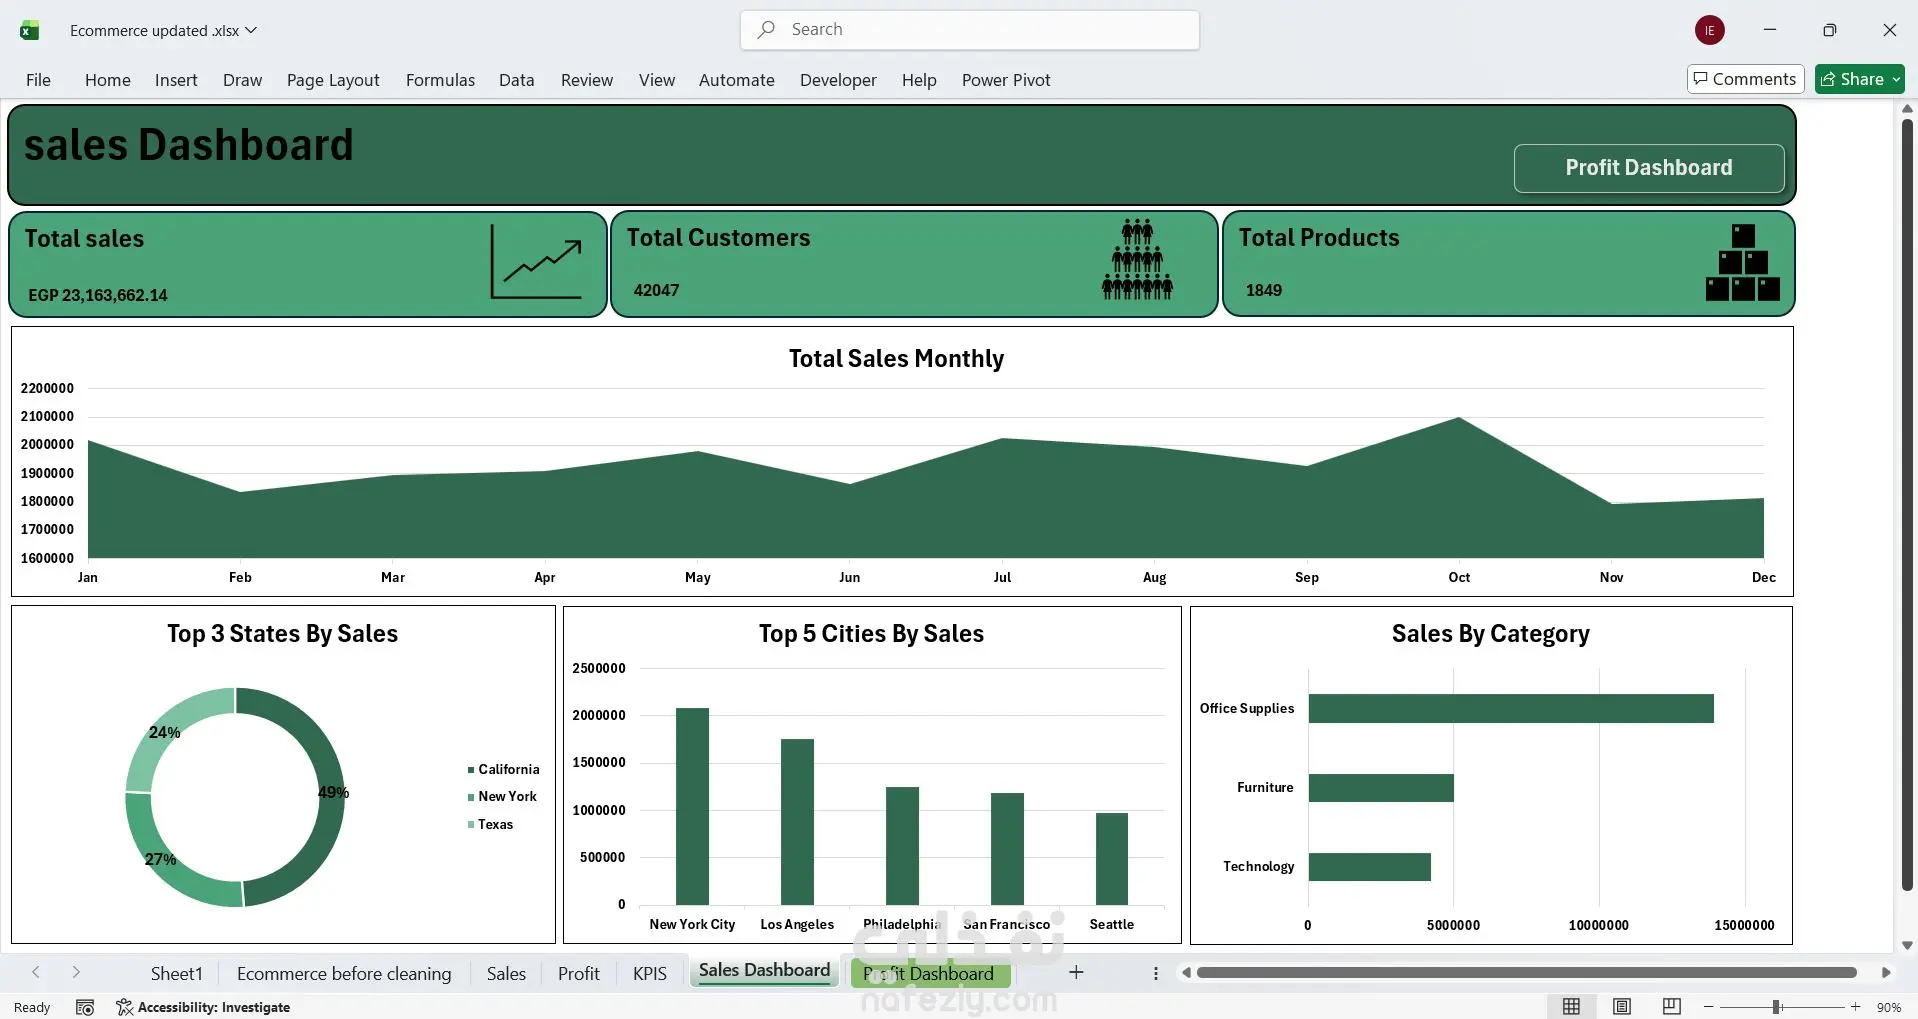Switch to the KPIS sheet tab
Image resolution: width=1918 pixels, height=1019 pixels.
point(649,973)
